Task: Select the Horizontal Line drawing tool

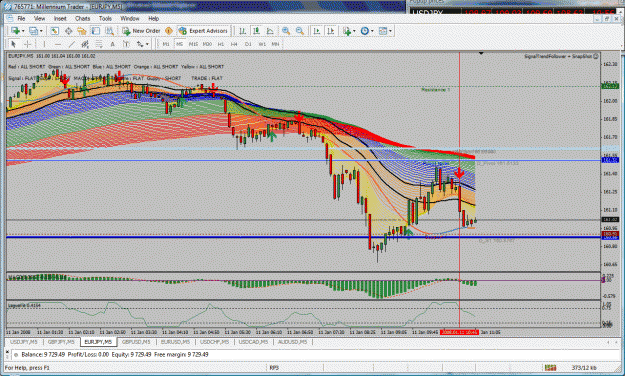Action: (58, 44)
